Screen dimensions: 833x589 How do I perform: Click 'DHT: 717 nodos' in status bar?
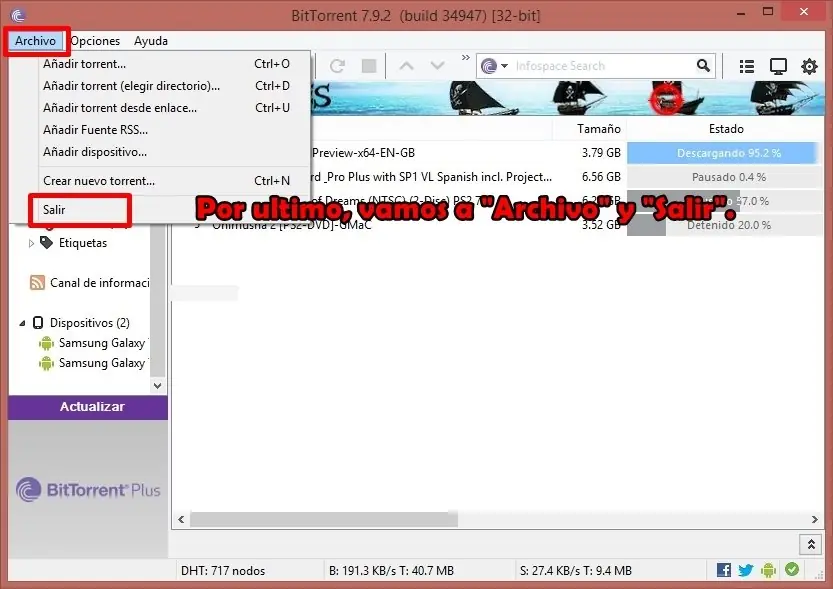click(223, 571)
